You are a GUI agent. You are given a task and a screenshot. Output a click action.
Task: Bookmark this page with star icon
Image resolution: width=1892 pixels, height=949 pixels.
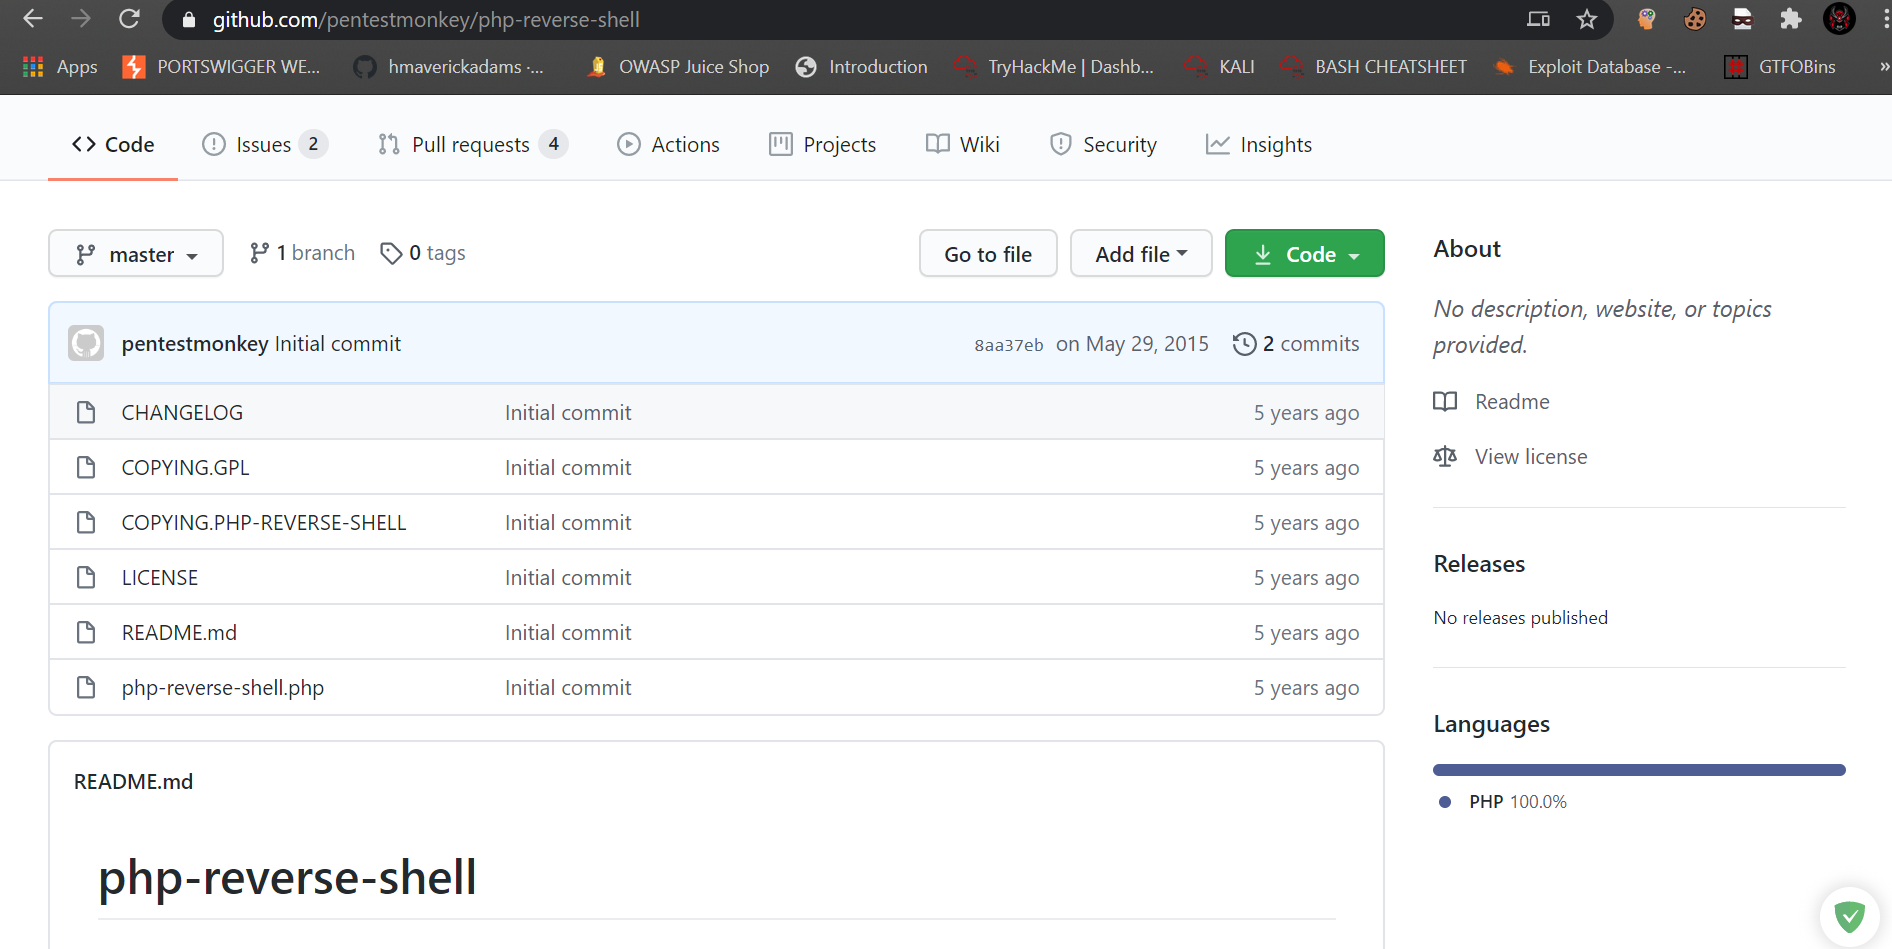pyautogui.click(x=1587, y=19)
